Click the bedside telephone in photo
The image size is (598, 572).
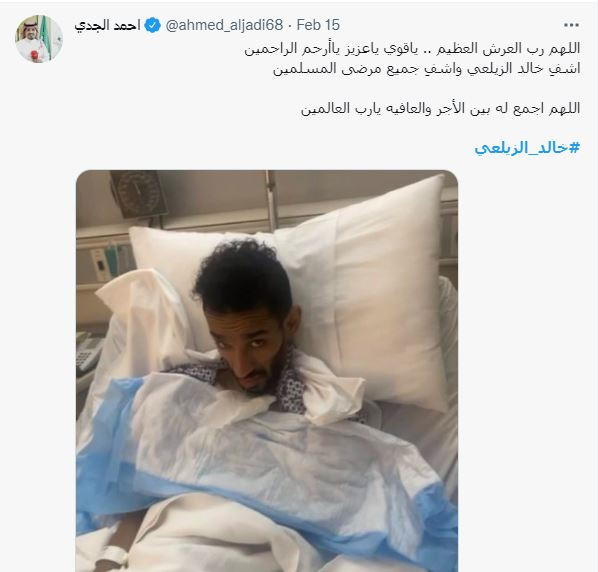coord(87,353)
